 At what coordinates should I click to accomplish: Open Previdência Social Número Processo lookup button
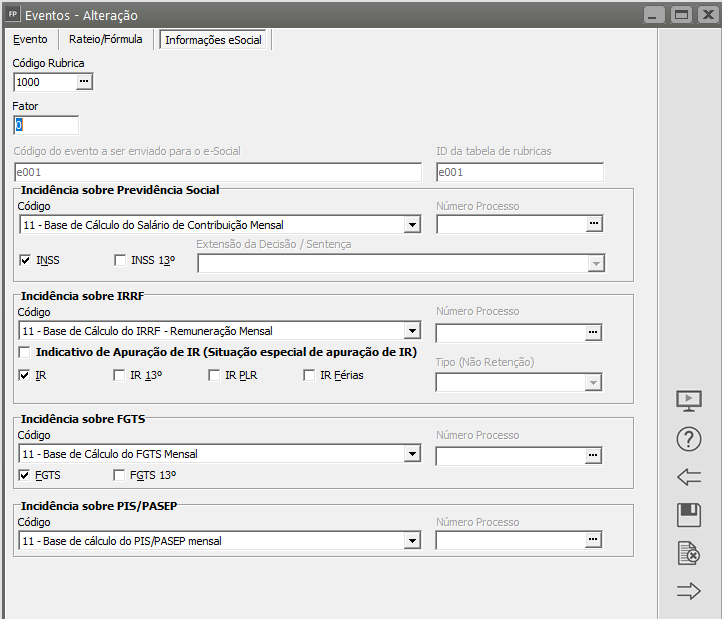(x=594, y=224)
